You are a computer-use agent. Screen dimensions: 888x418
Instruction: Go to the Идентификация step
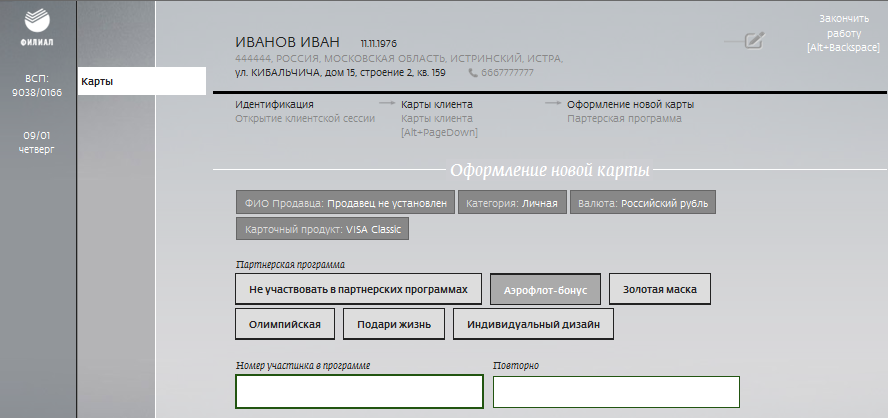point(274,104)
